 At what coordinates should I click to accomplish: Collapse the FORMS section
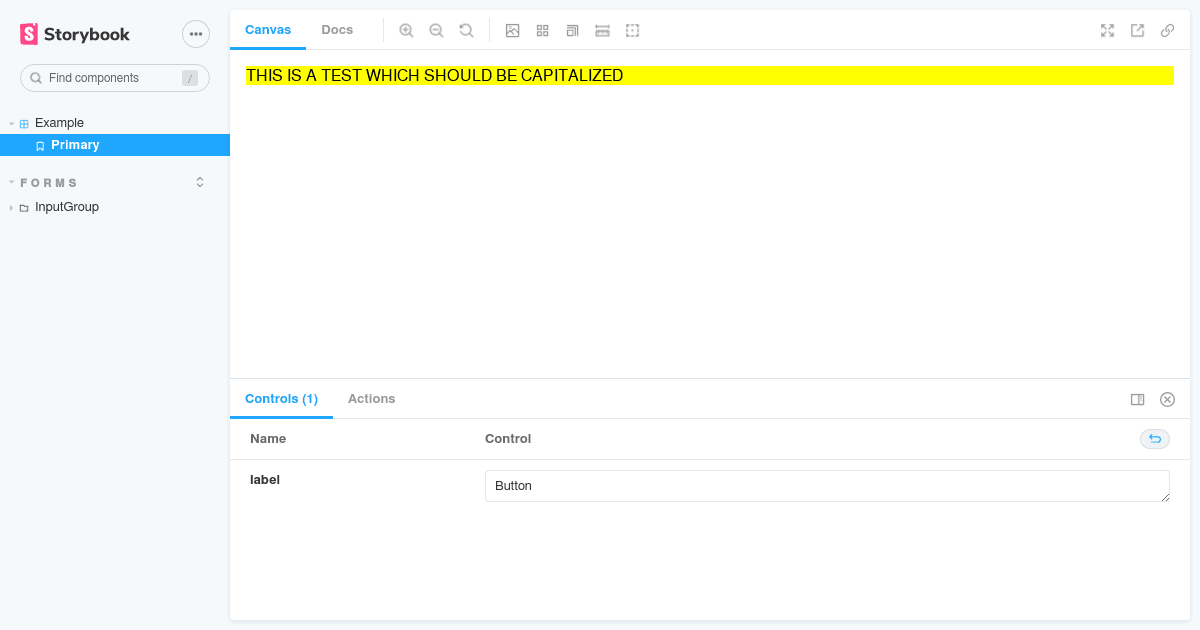pos(10,182)
